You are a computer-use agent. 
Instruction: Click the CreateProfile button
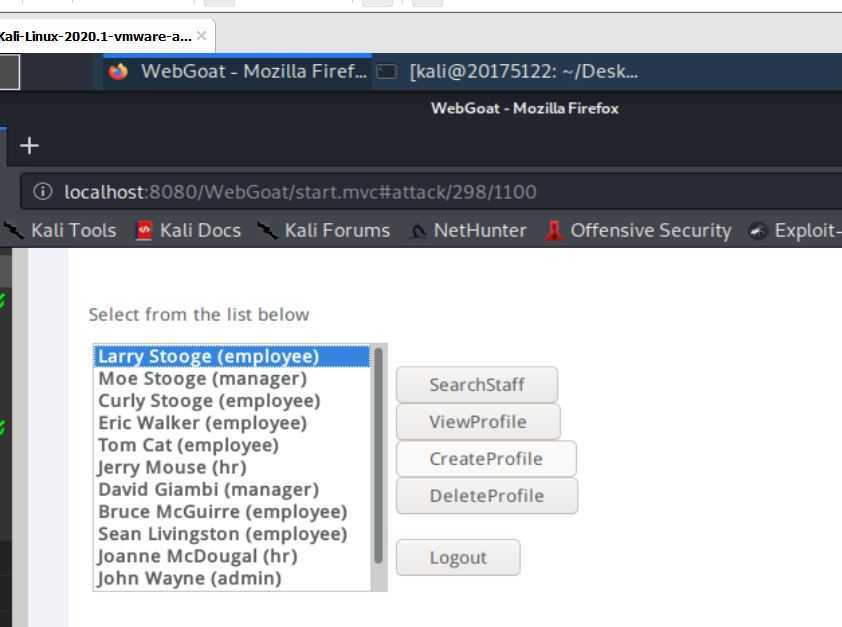tap(486, 458)
